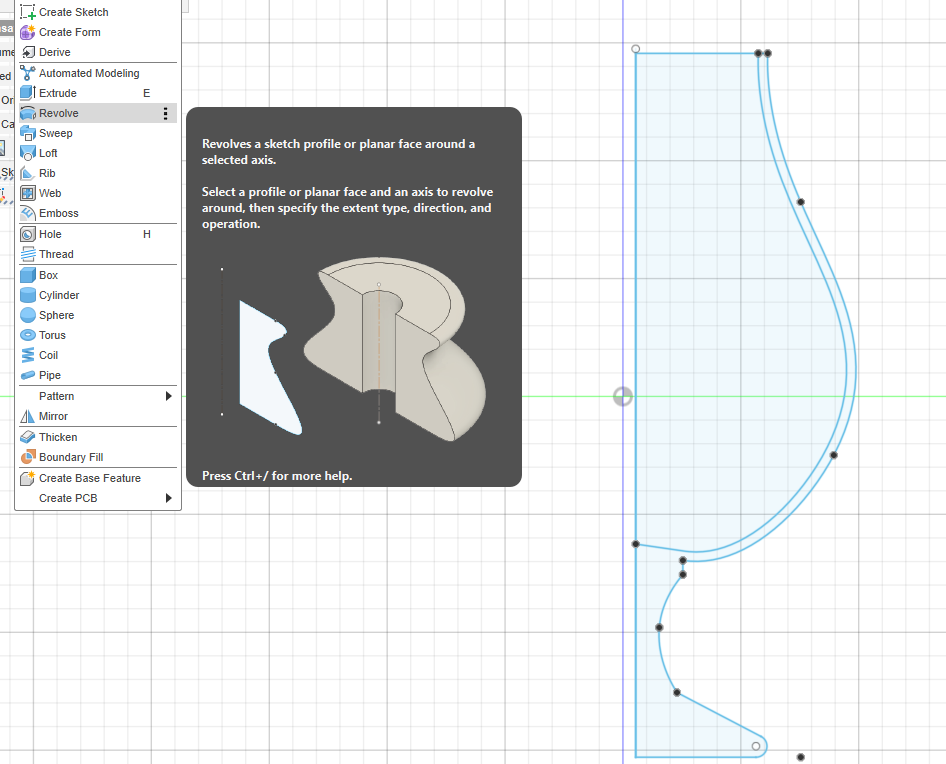
Task: Click the sketch origin point marker
Action: tap(622, 397)
